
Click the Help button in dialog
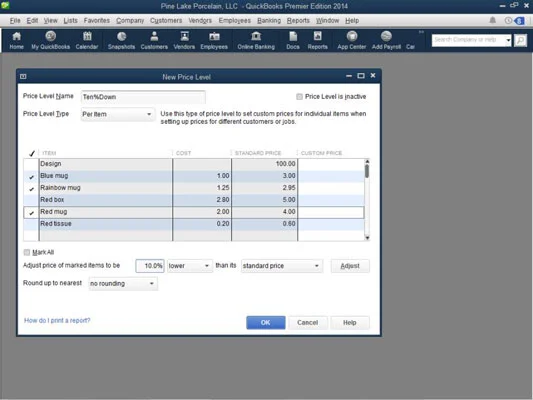pos(350,323)
